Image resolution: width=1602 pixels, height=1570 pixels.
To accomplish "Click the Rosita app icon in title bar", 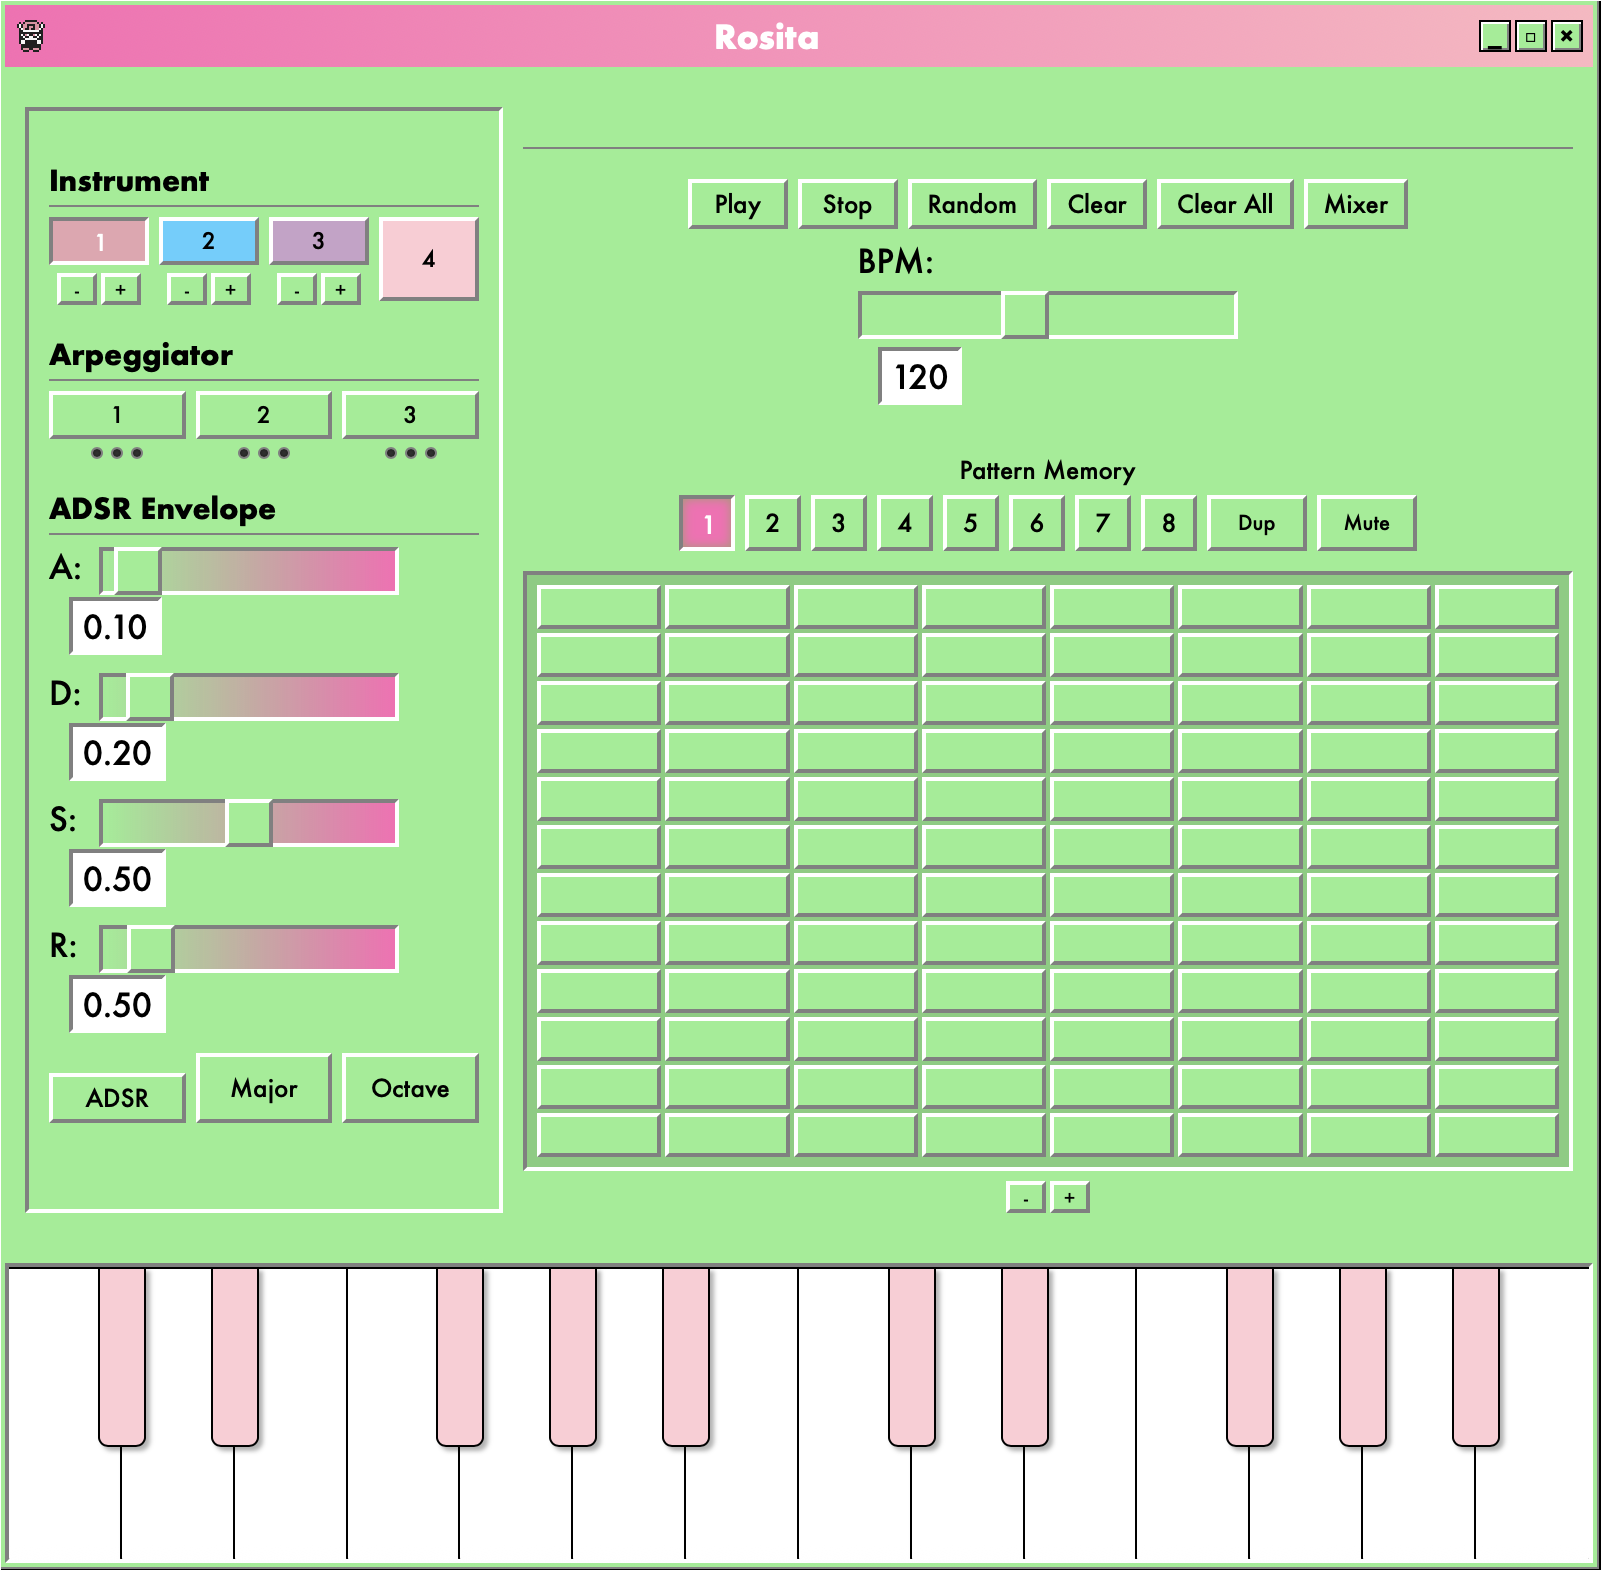I will 31,36.
